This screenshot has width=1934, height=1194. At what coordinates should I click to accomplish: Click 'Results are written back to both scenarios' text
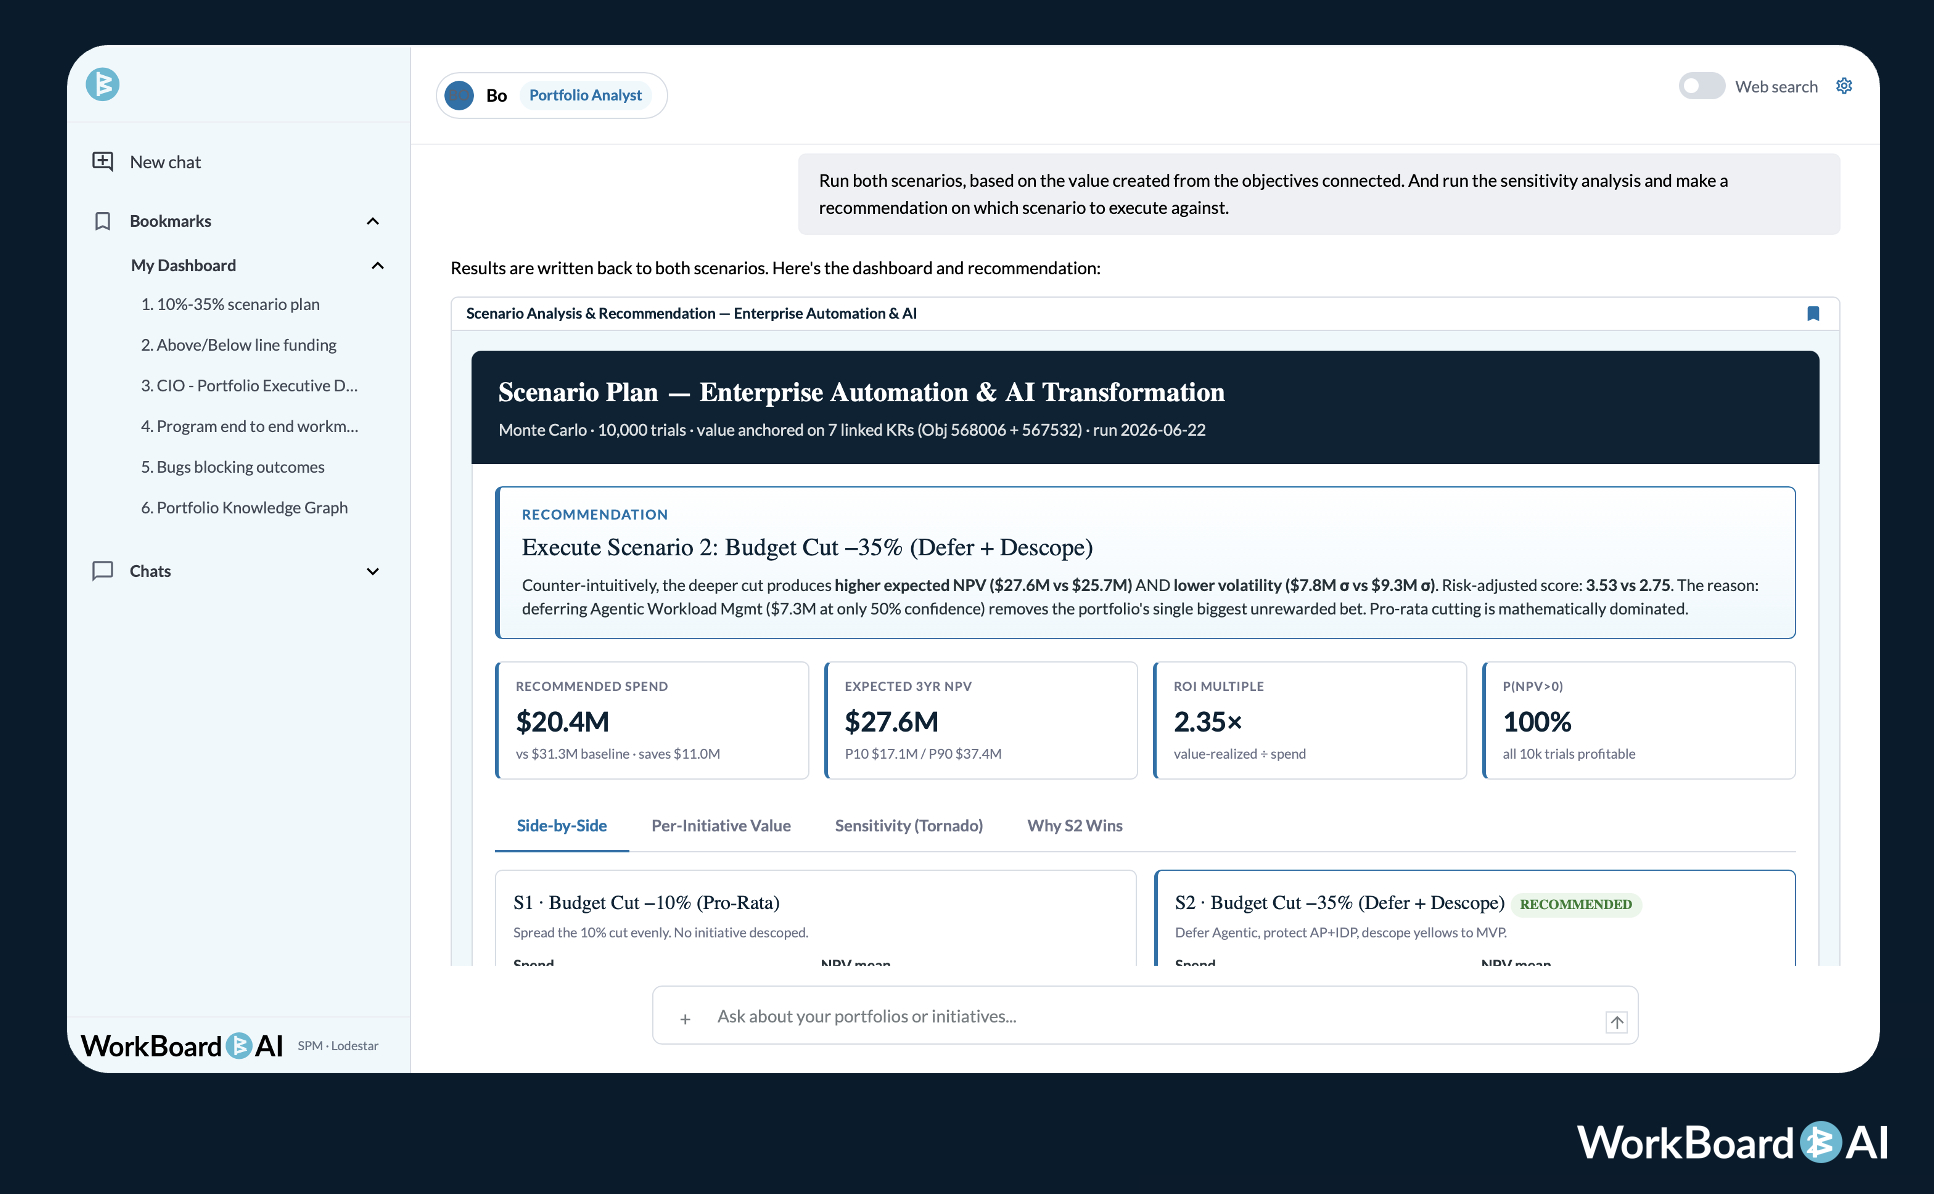pyautogui.click(x=775, y=268)
